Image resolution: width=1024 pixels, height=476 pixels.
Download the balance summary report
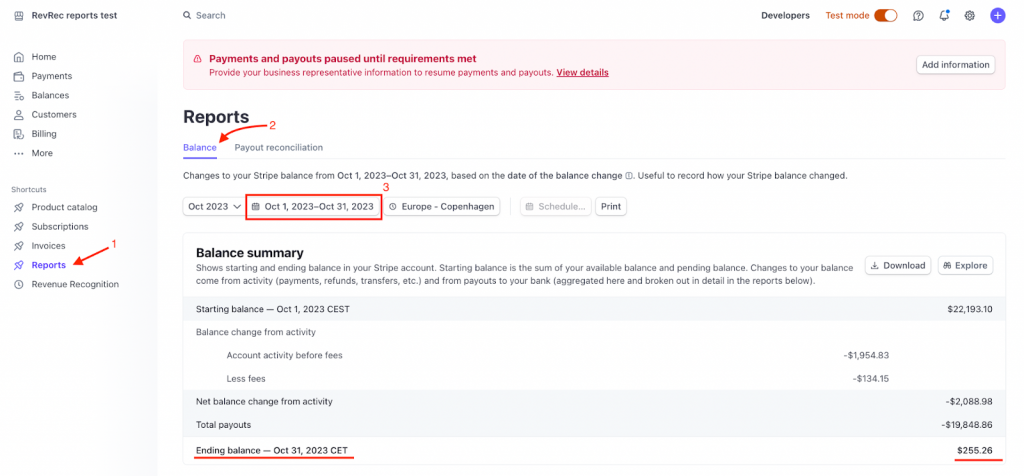(x=897, y=266)
